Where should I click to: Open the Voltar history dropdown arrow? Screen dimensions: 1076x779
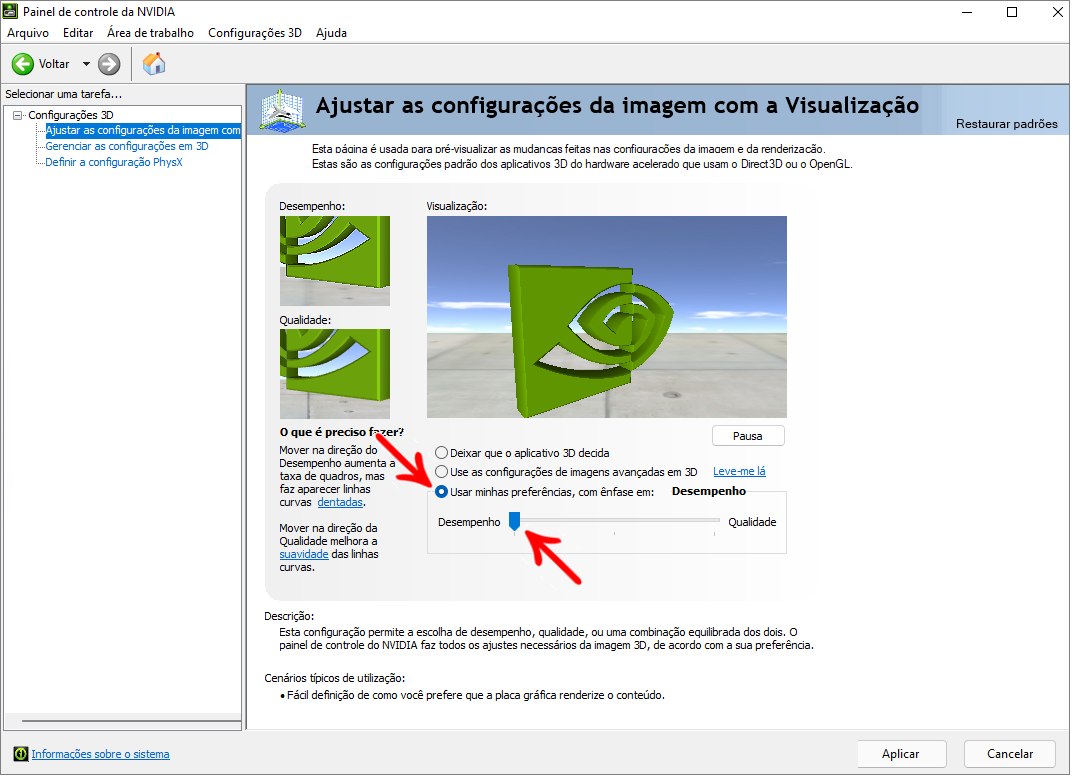click(86, 64)
